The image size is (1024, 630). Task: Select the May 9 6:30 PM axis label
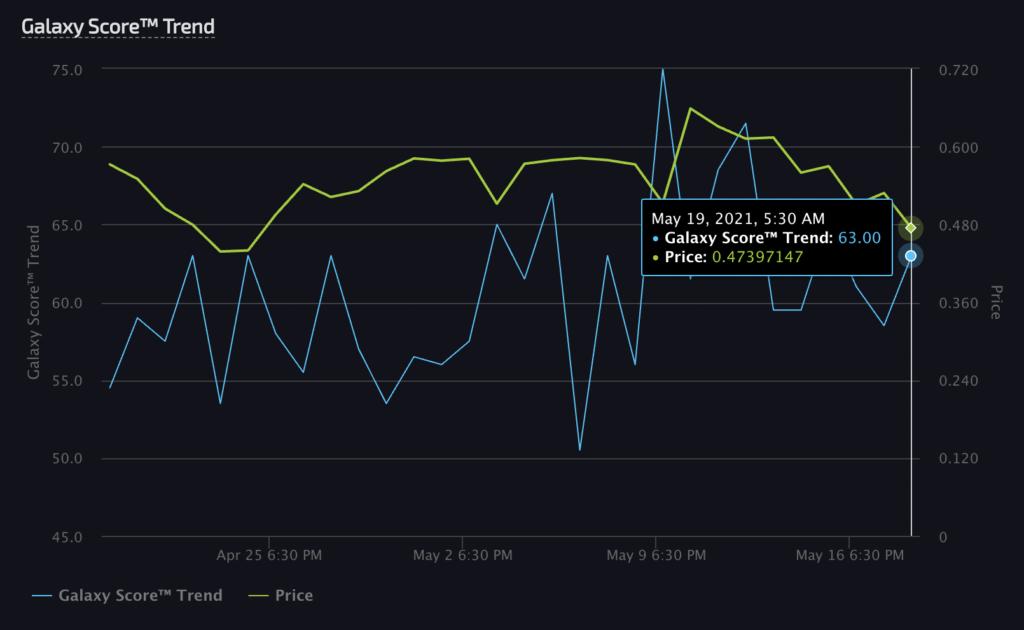[656, 556]
